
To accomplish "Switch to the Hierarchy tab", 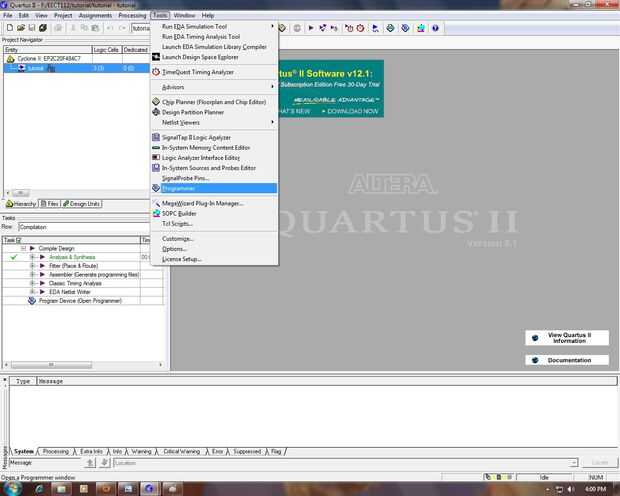I will 21,204.
